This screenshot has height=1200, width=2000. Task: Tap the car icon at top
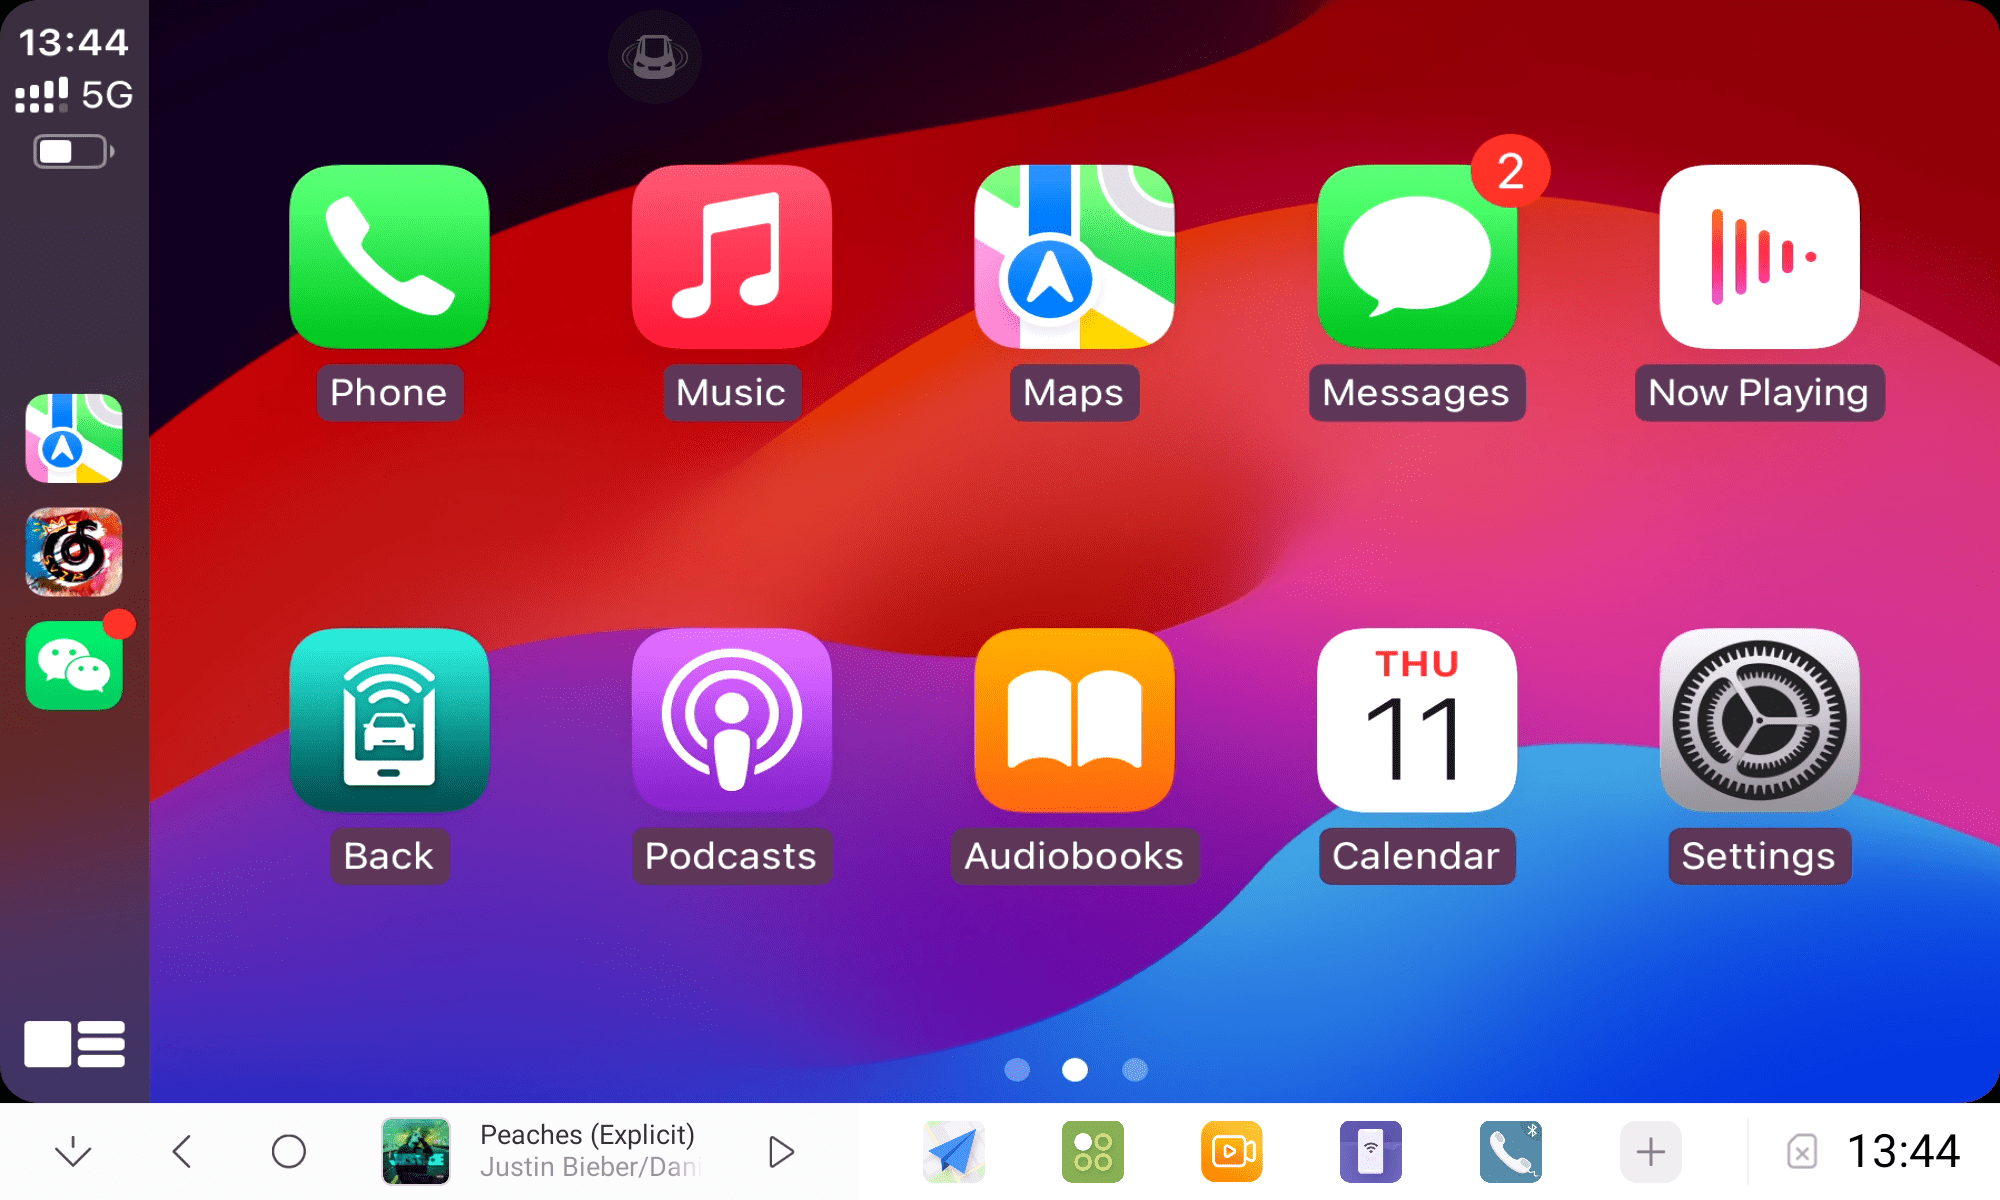pyautogui.click(x=655, y=57)
